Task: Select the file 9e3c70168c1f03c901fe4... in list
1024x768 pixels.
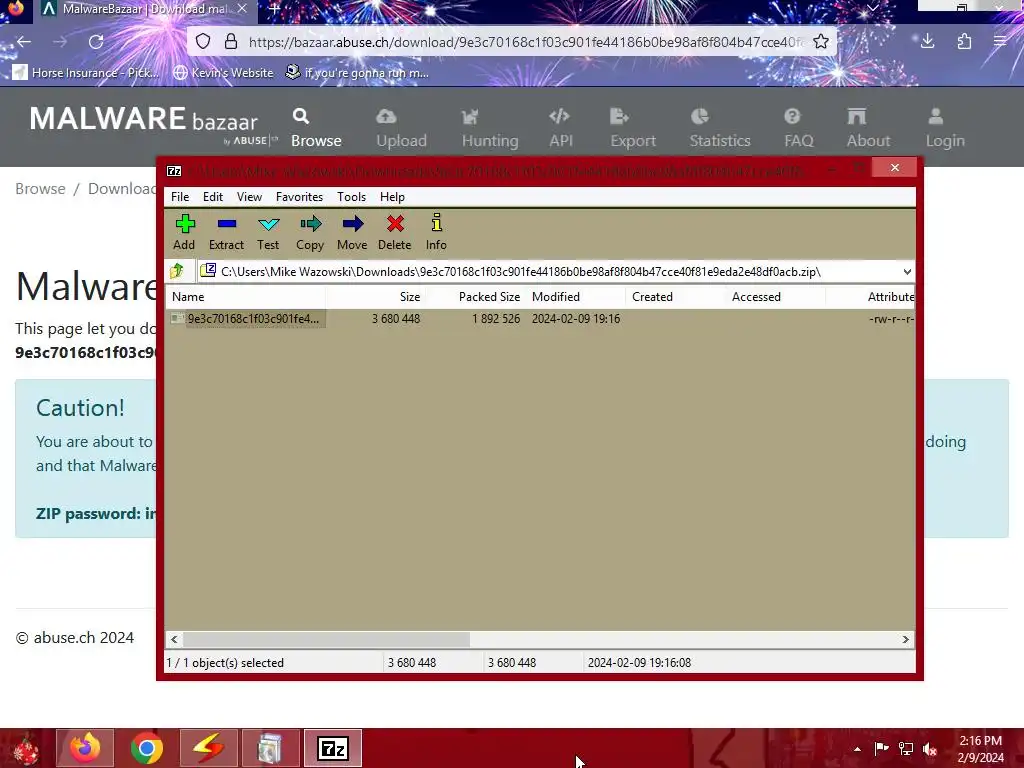Action: coord(253,319)
